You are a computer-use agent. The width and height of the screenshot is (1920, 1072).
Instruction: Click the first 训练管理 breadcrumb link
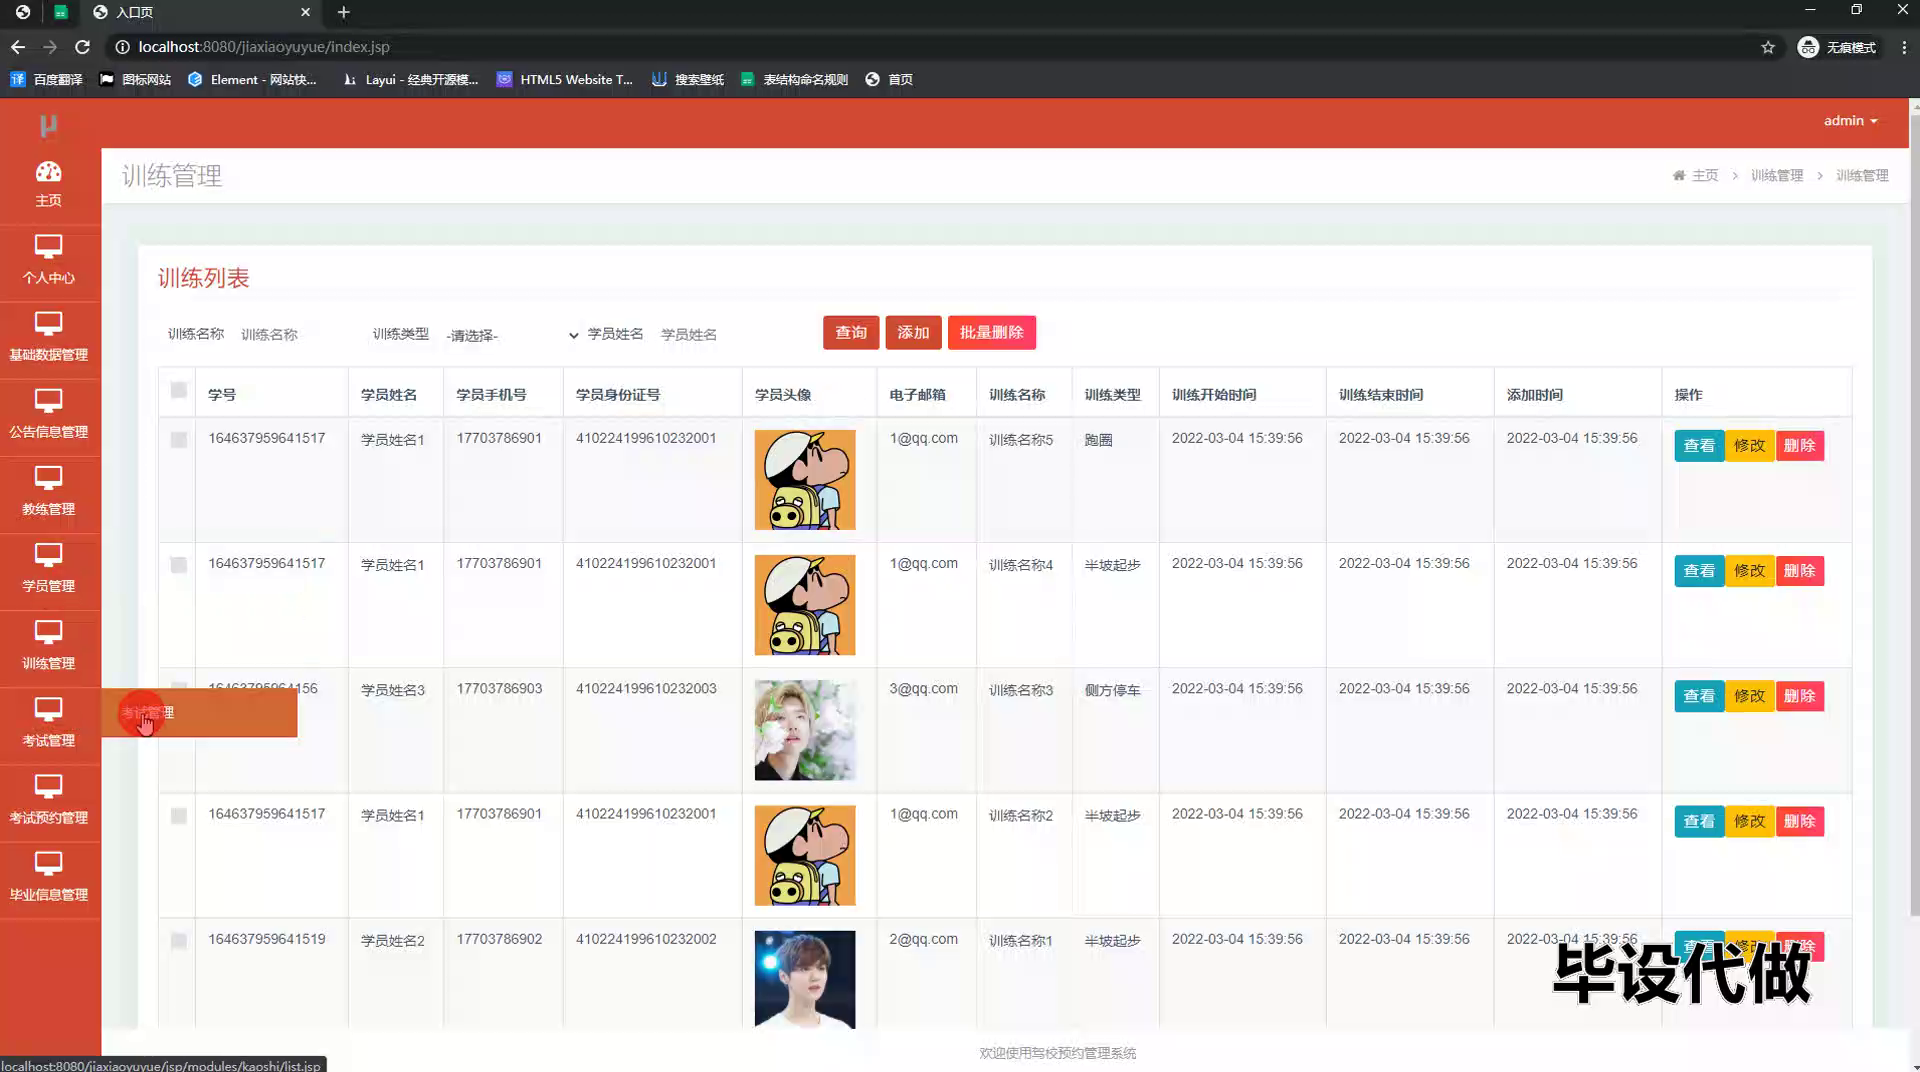(1776, 175)
